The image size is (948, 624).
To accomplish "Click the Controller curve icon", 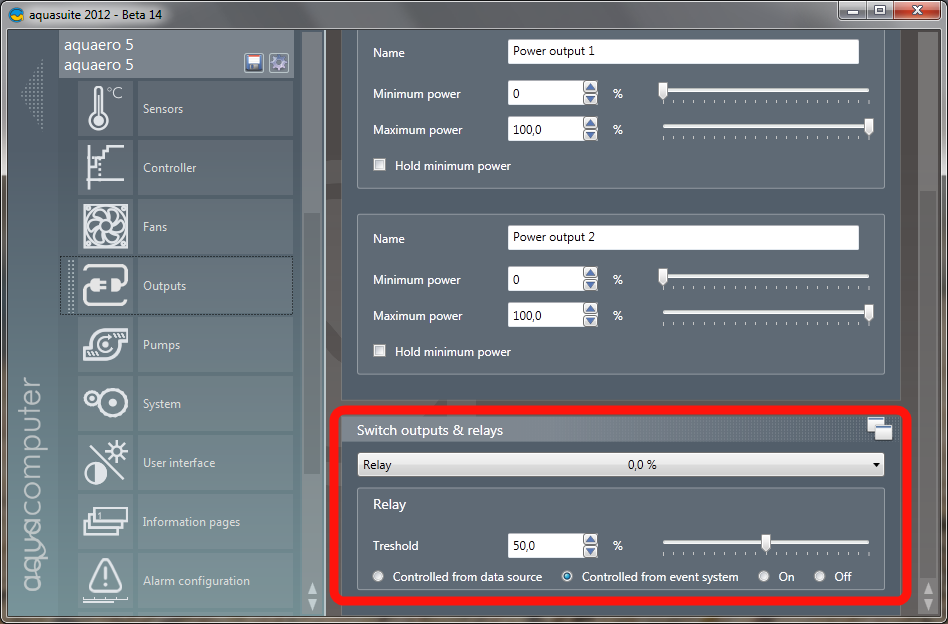I will pos(105,167).
